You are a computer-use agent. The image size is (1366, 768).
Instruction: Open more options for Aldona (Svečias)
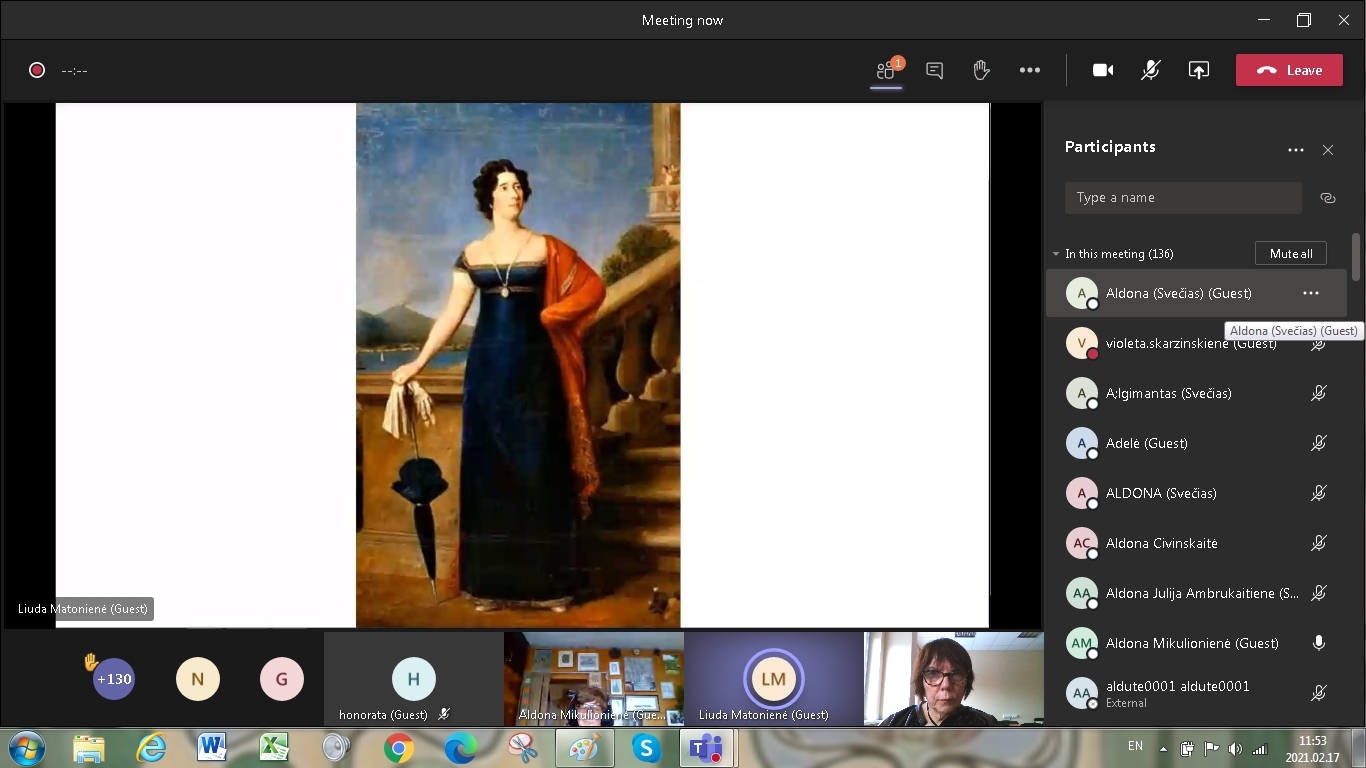pos(1310,293)
